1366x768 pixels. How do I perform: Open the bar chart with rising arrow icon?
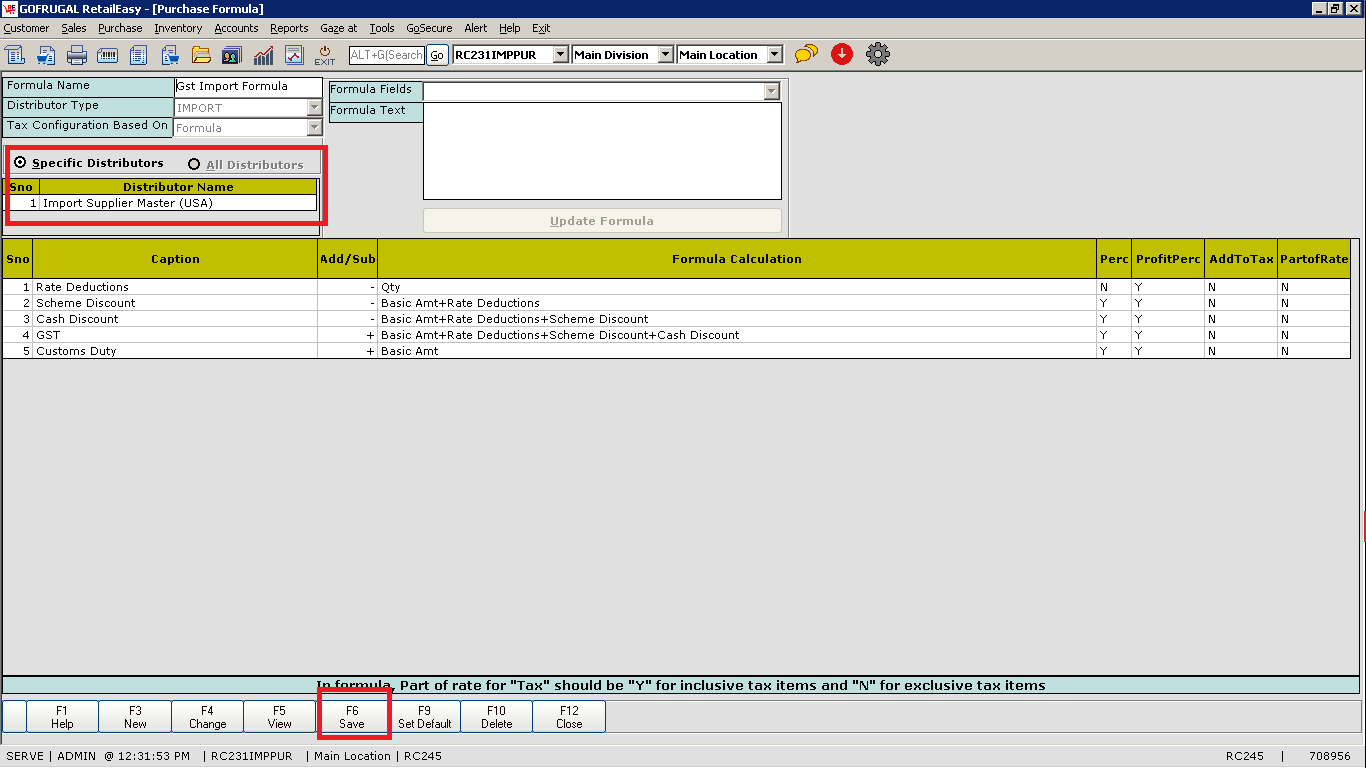tap(263, 55)
